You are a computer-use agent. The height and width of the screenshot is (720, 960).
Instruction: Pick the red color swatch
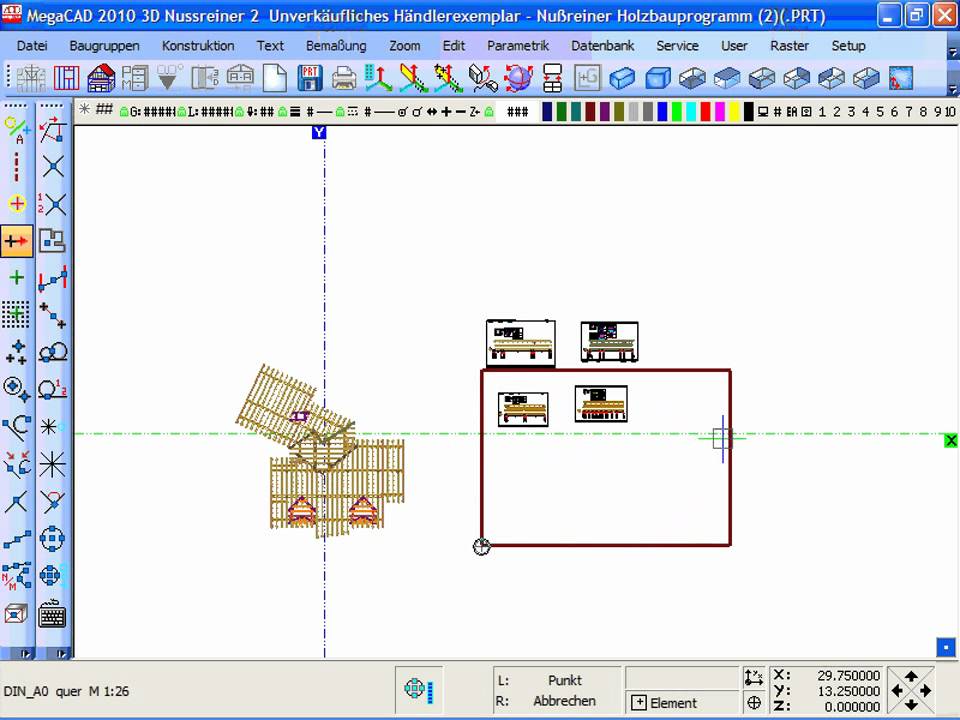point(705,111)
